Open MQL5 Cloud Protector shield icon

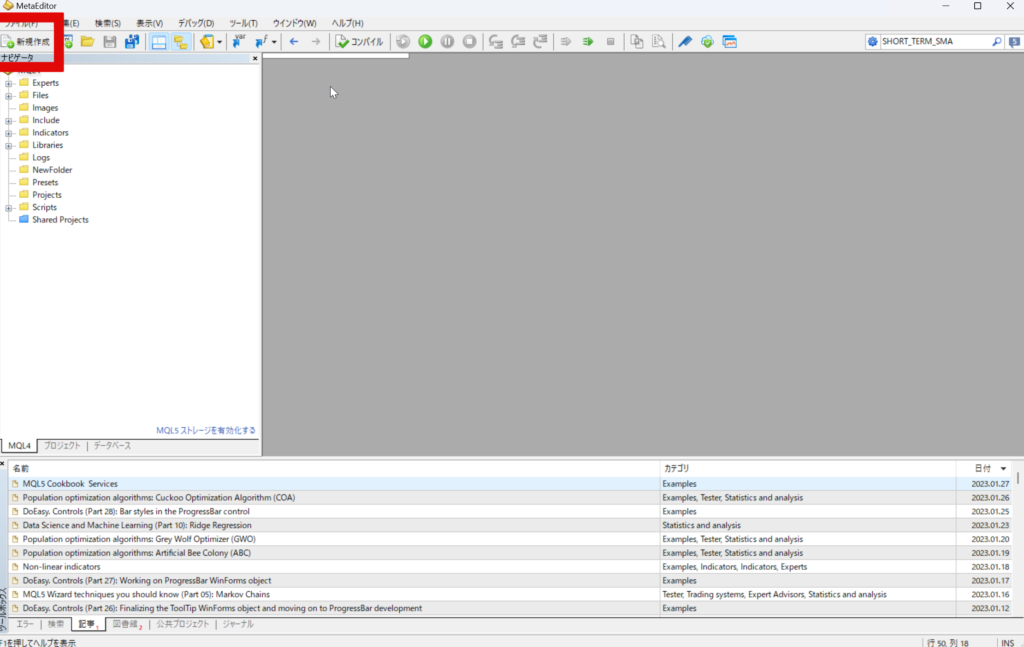[x=707, y=42]
